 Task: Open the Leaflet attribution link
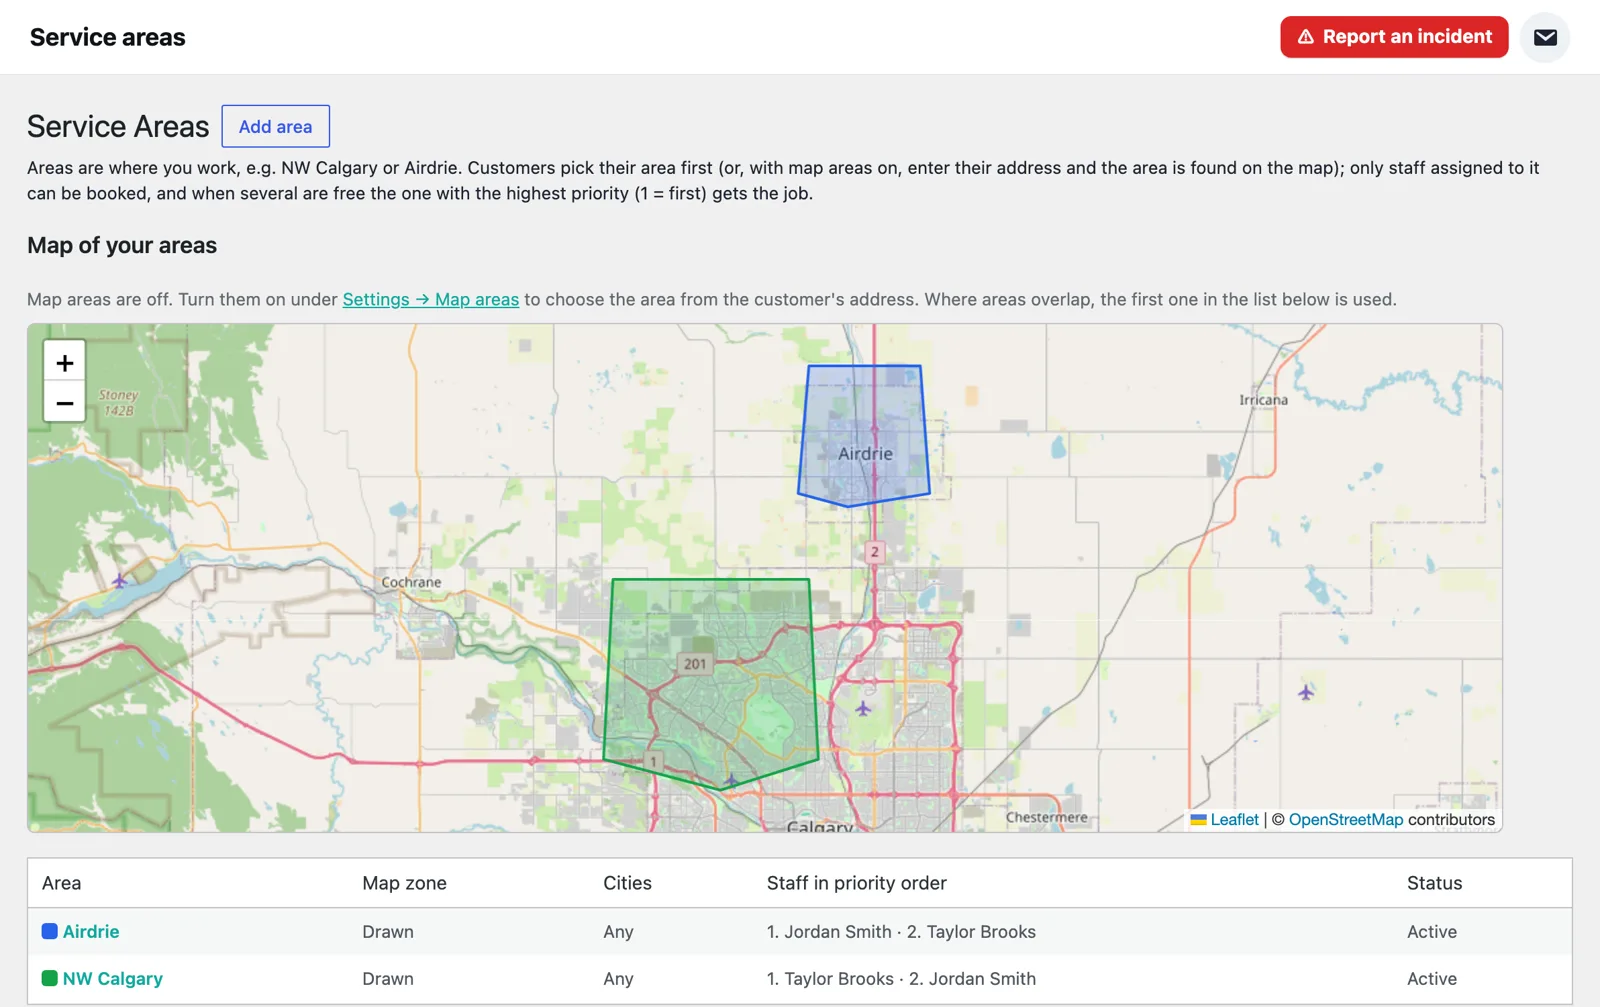click(1234, 819)
